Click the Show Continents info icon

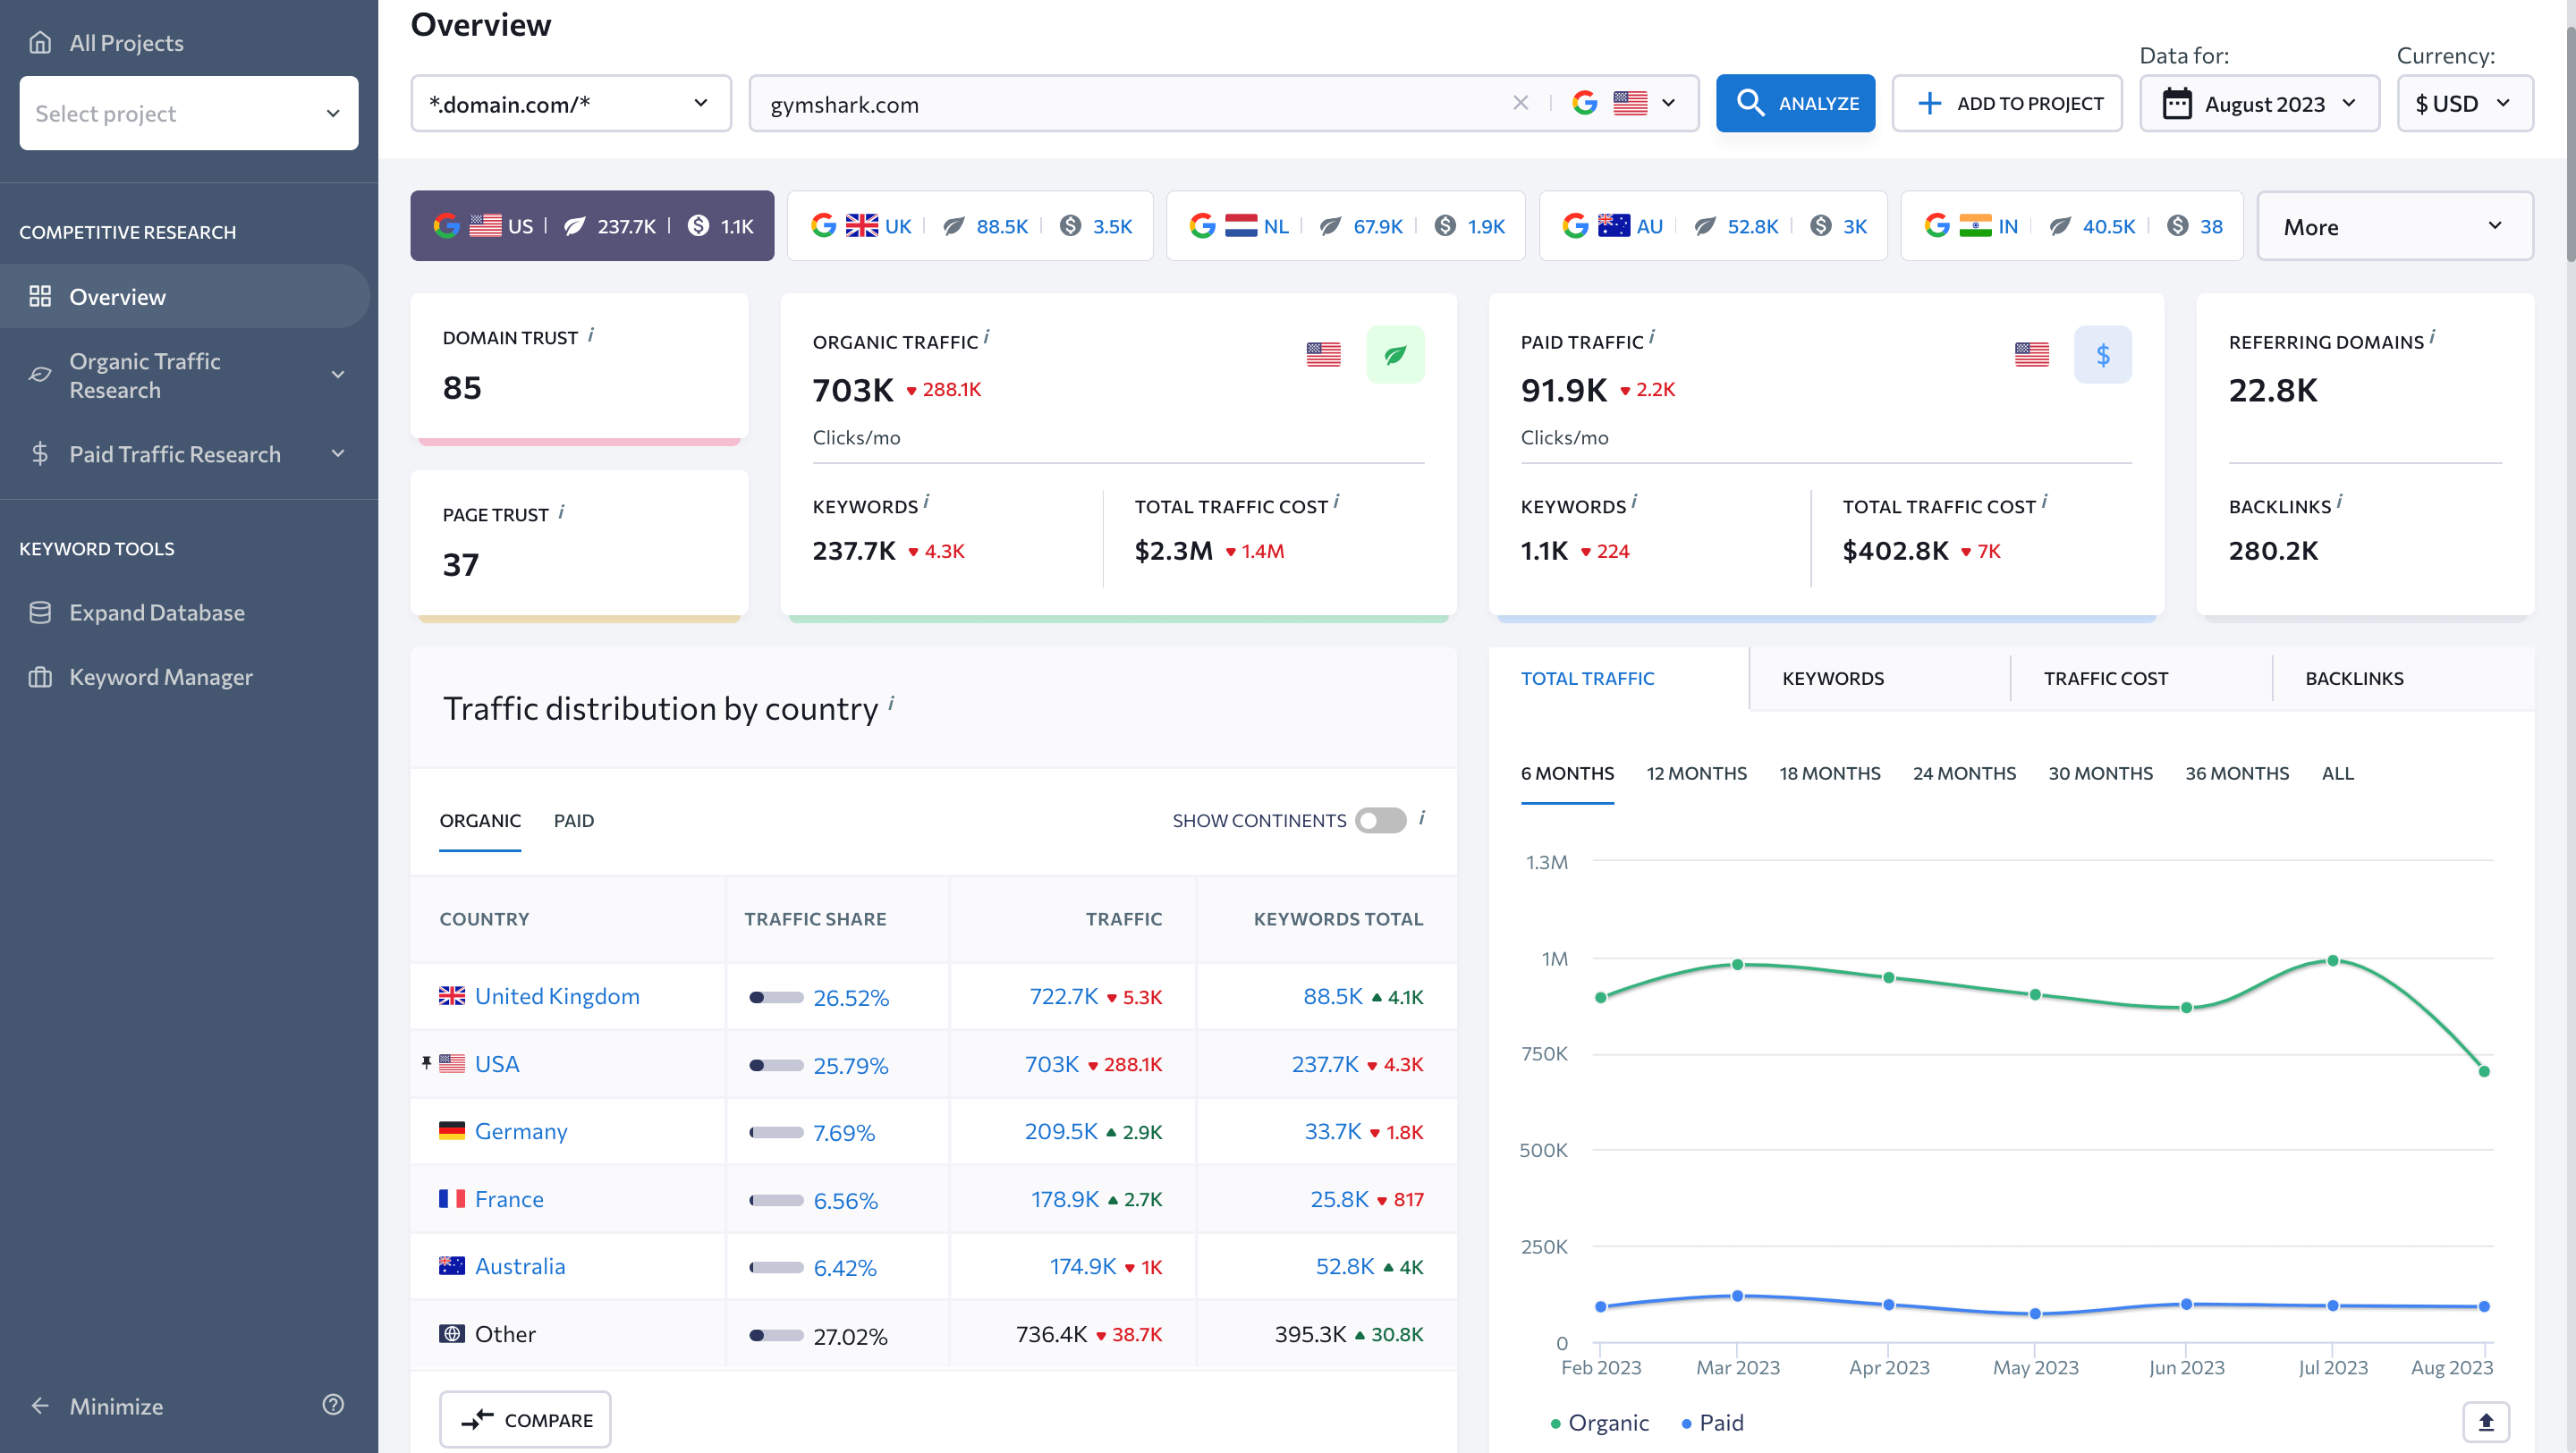coord(1422,818)
